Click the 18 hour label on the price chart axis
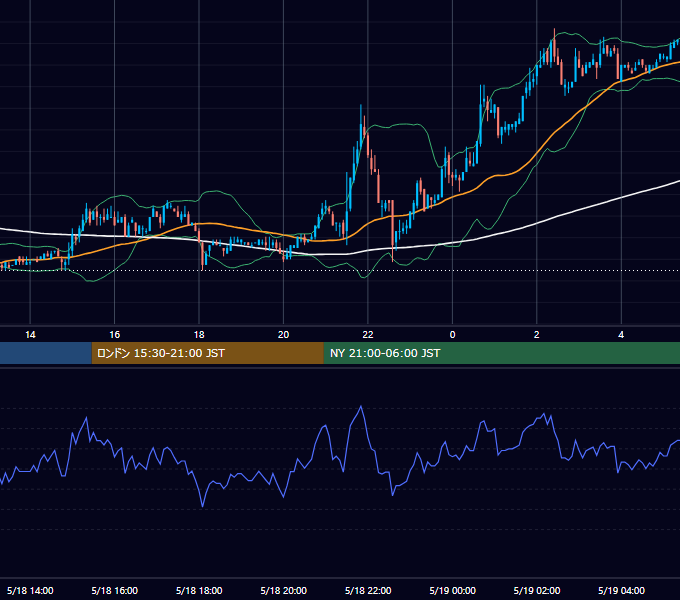The width and height of the screenshot is (680, 600). [199, 335]
